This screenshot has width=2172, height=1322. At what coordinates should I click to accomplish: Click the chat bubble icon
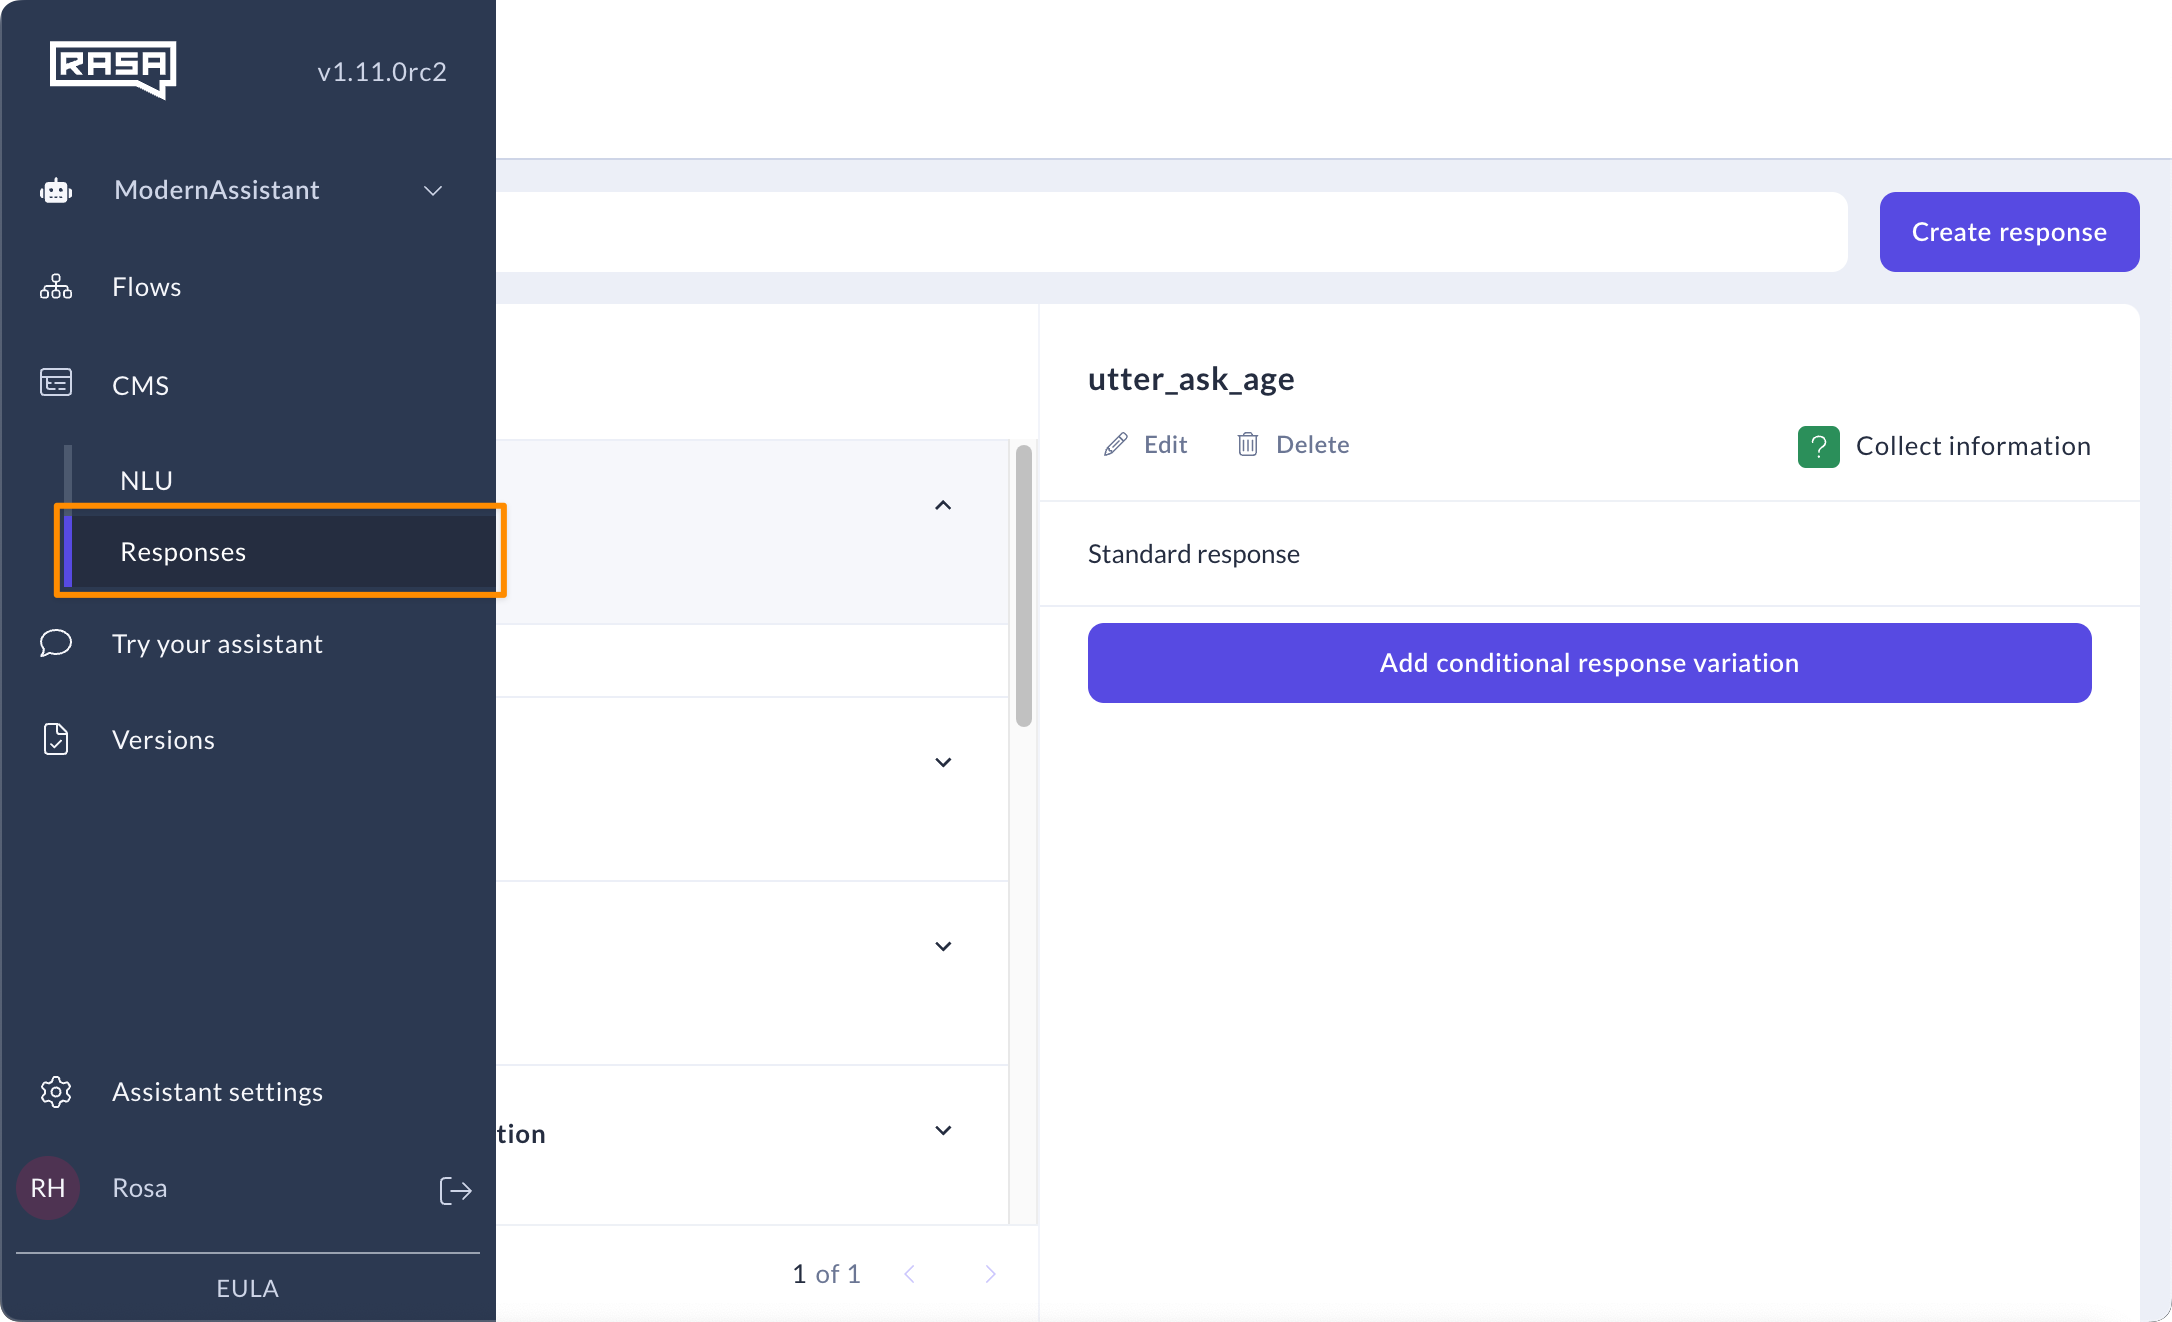pyautogui.click(x=56, y=643)
